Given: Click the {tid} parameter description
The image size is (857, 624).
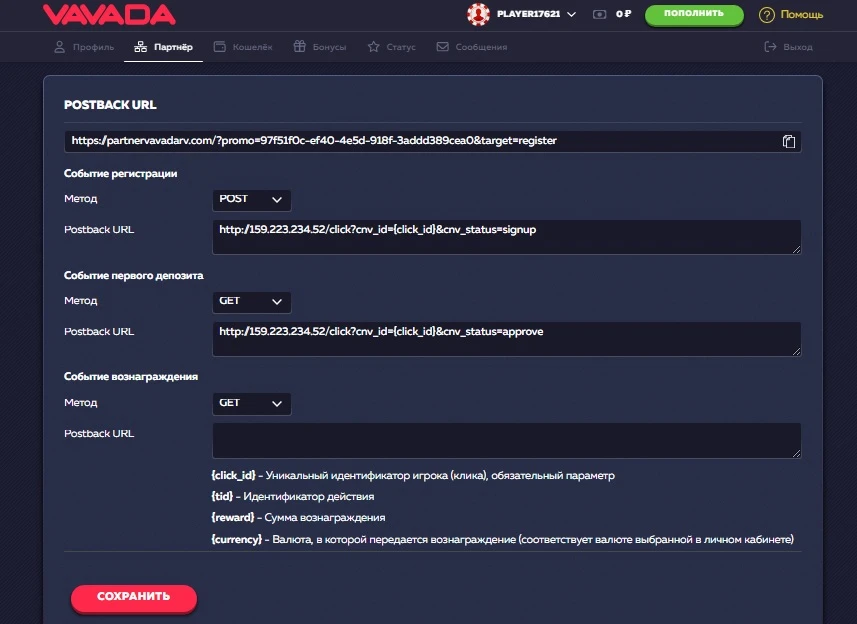Looking at the screenshot, I should tap(293, 497).
